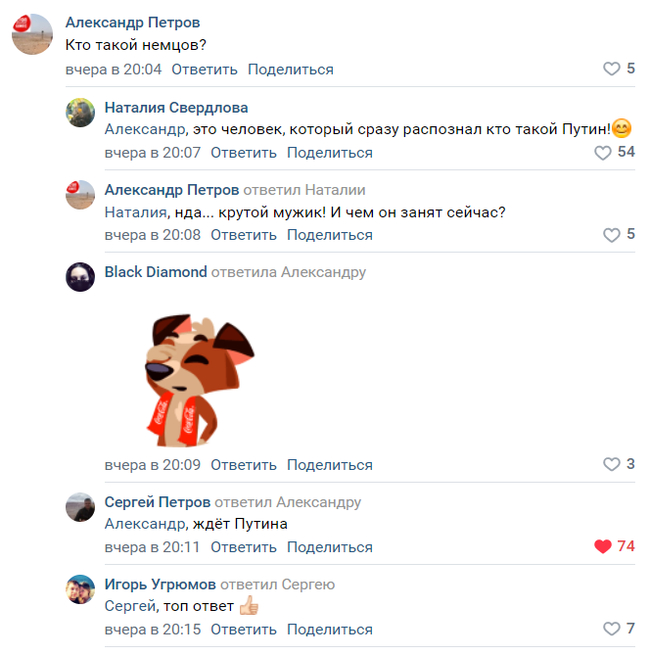This screenshot has height=655, width=650.
Task: Open Black Diamond profile name link
Action: pyautogui.click(x=155, y=272)
